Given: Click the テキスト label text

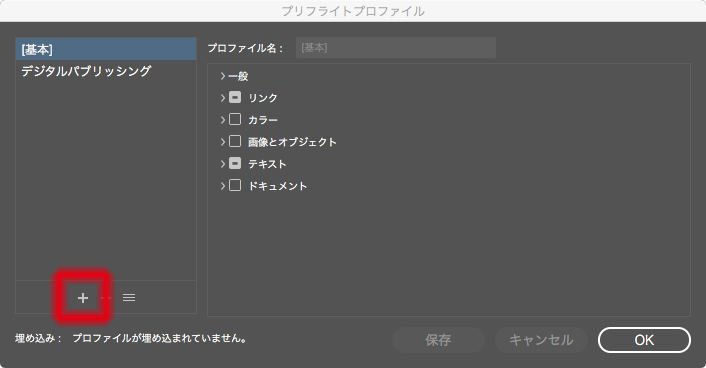Looking at the screenshot, I should tap(267, 164).
